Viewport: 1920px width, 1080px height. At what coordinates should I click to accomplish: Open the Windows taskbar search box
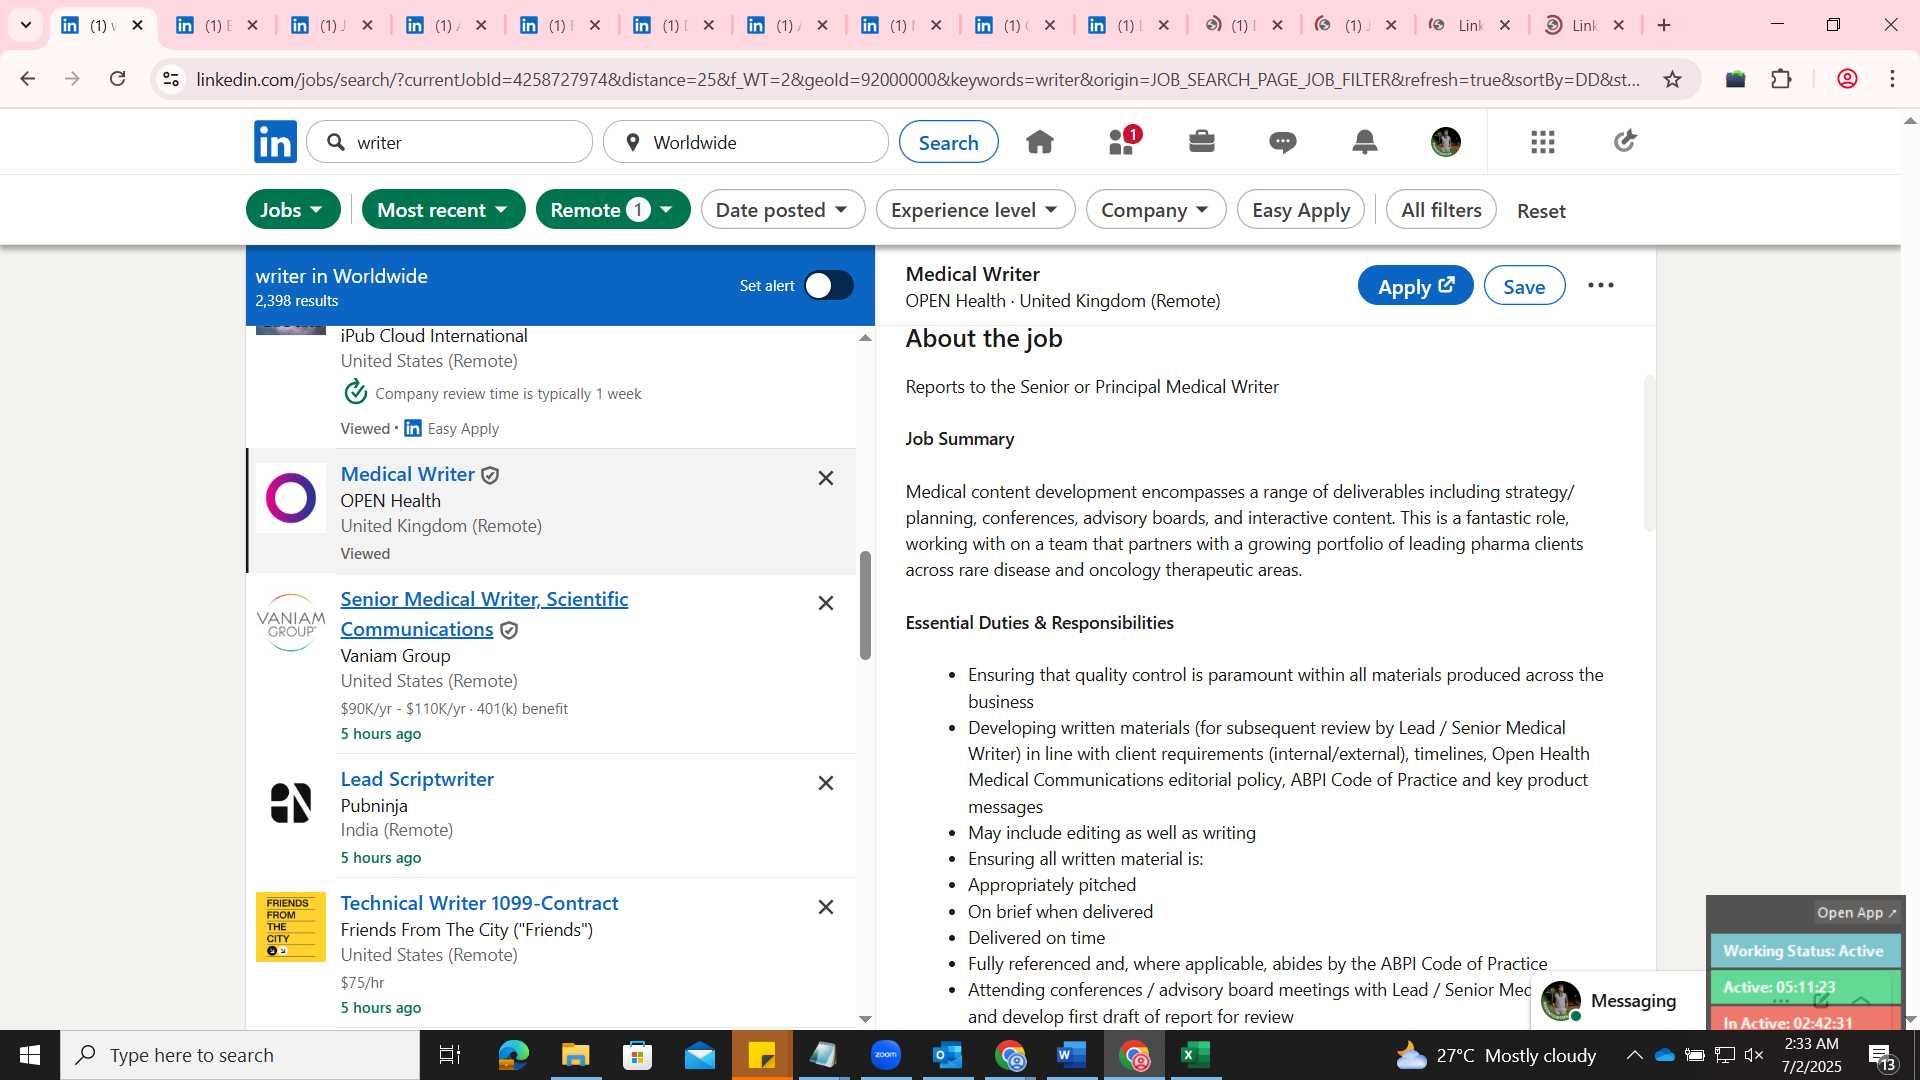click(x=240, y=1055)
